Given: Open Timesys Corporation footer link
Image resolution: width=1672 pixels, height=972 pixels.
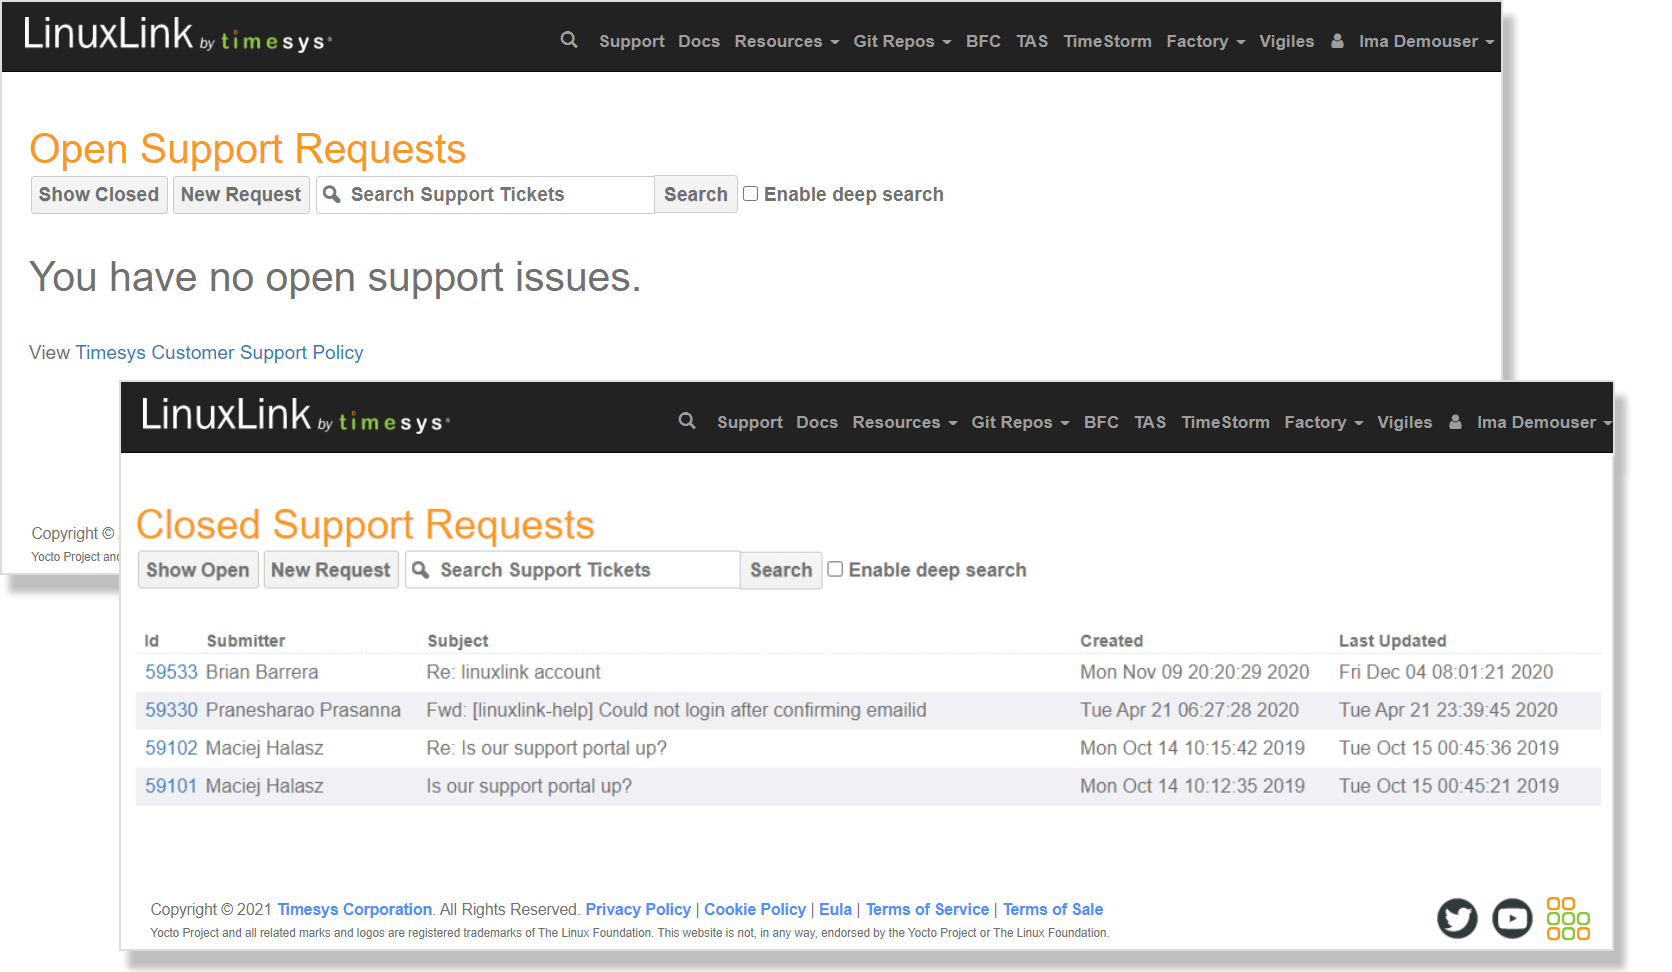Looking at the screenshot, I should click(x=355, y=909).
